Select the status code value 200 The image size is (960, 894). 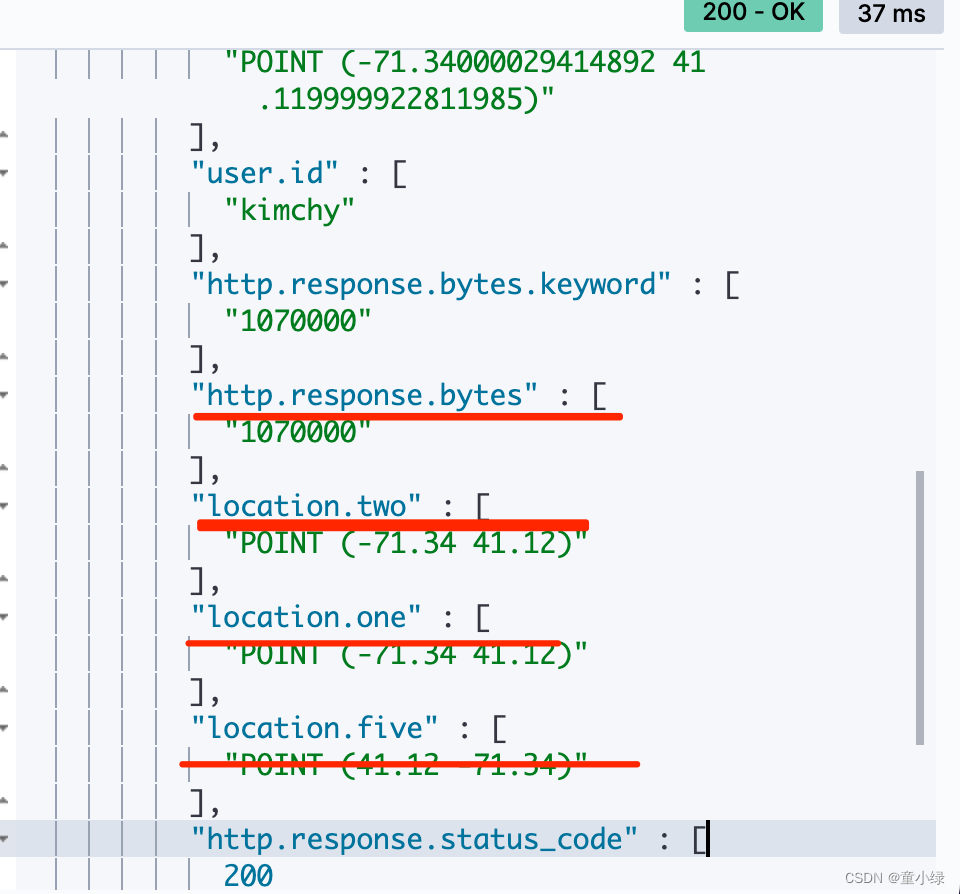[x=247, y=875]
